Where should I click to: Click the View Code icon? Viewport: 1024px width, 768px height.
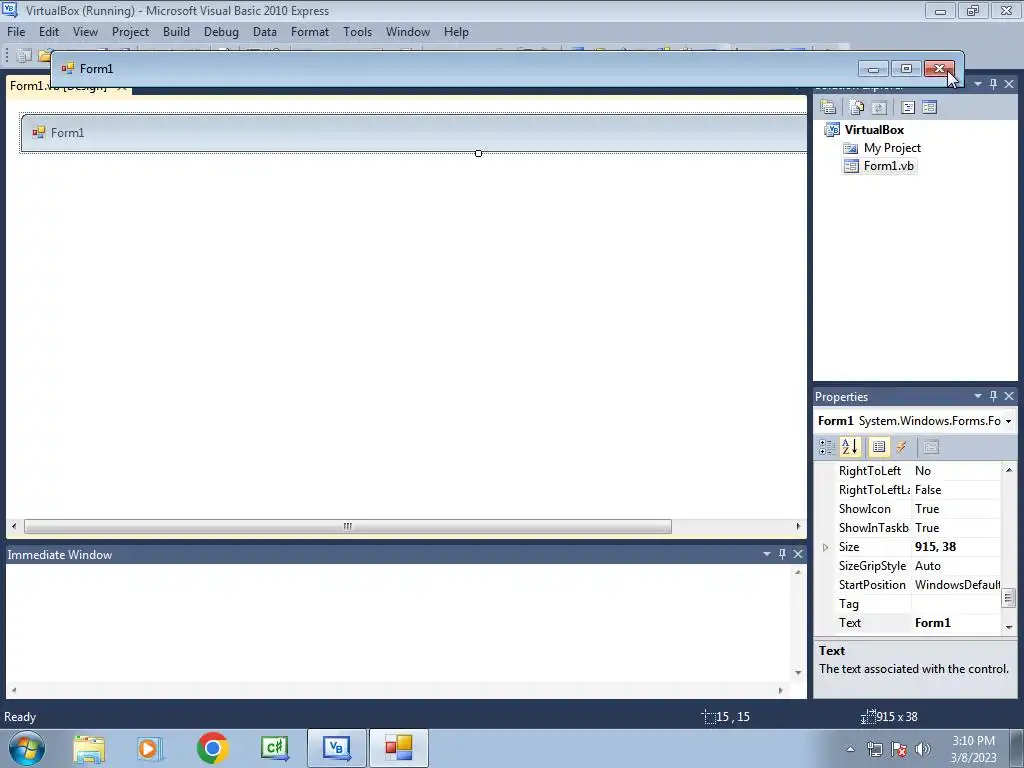click(908, 107)
